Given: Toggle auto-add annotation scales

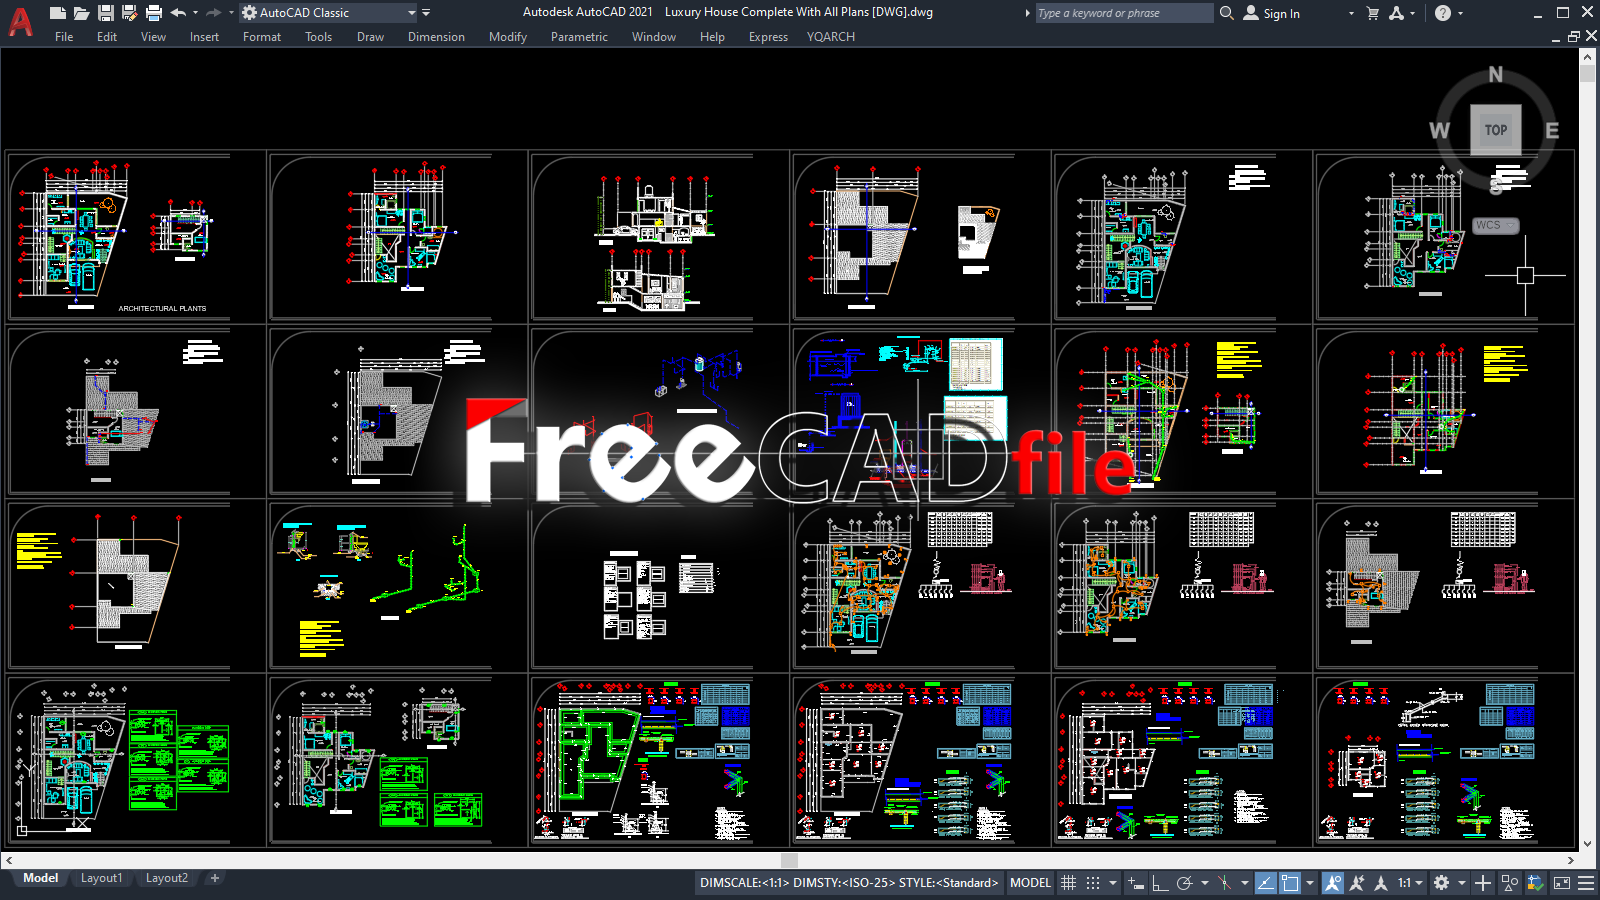Looking at the screenshot, I should 1357,883.
